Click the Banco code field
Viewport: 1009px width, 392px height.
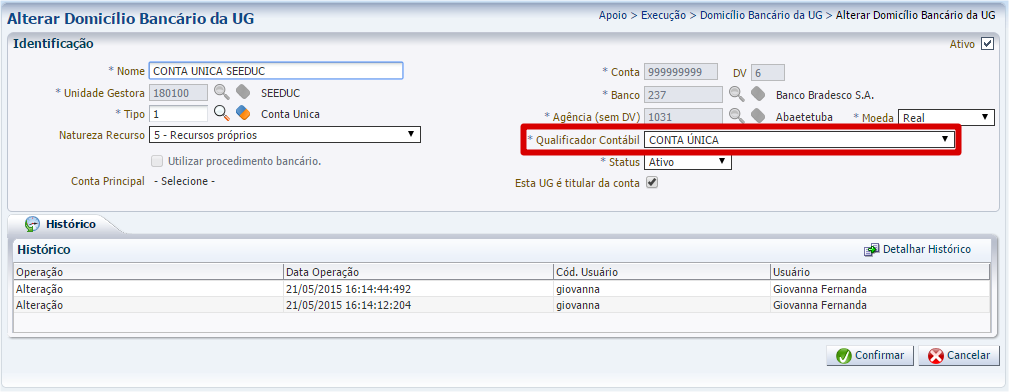[683, 95]
